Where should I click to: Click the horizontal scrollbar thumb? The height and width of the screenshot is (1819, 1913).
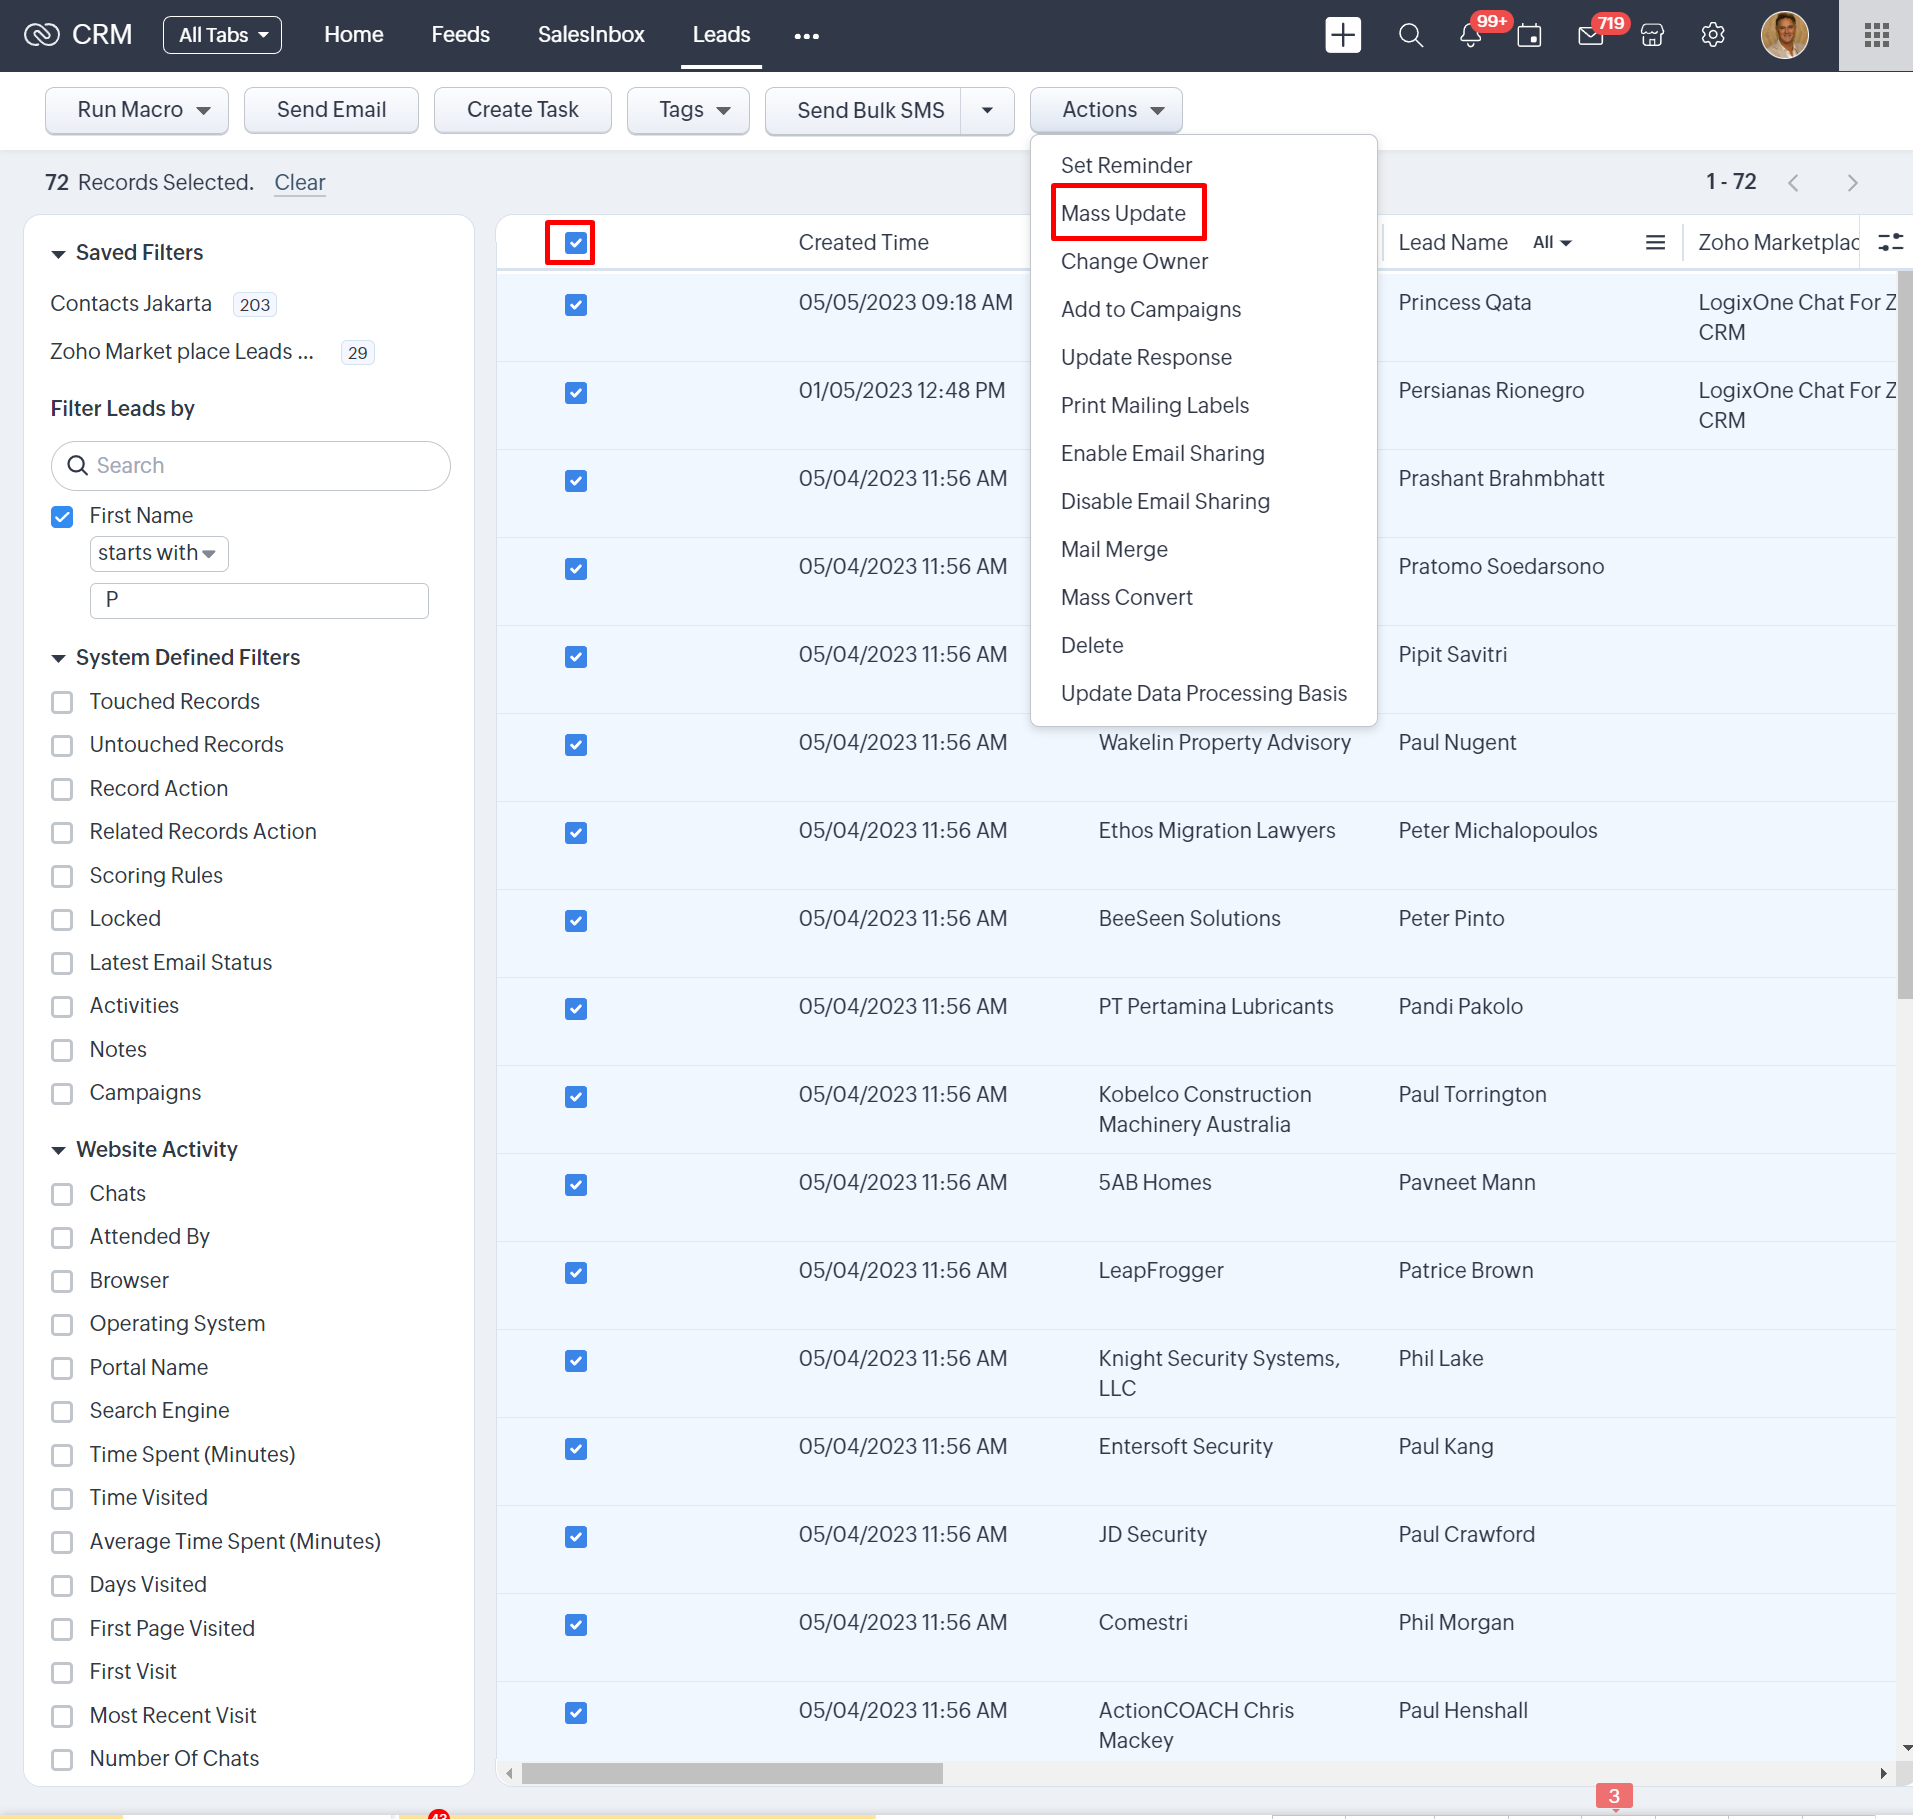click(731, 1774)
